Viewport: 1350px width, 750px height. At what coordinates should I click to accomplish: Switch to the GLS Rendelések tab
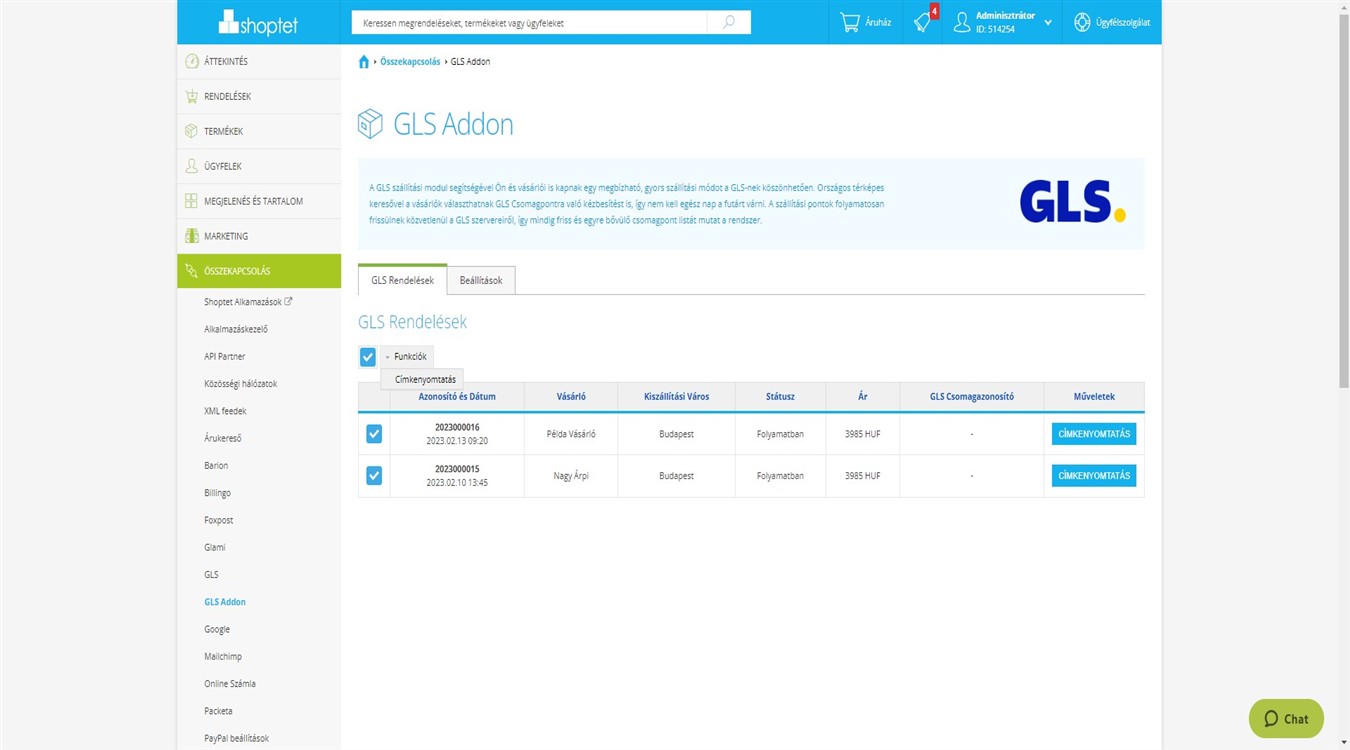point(402,281)
